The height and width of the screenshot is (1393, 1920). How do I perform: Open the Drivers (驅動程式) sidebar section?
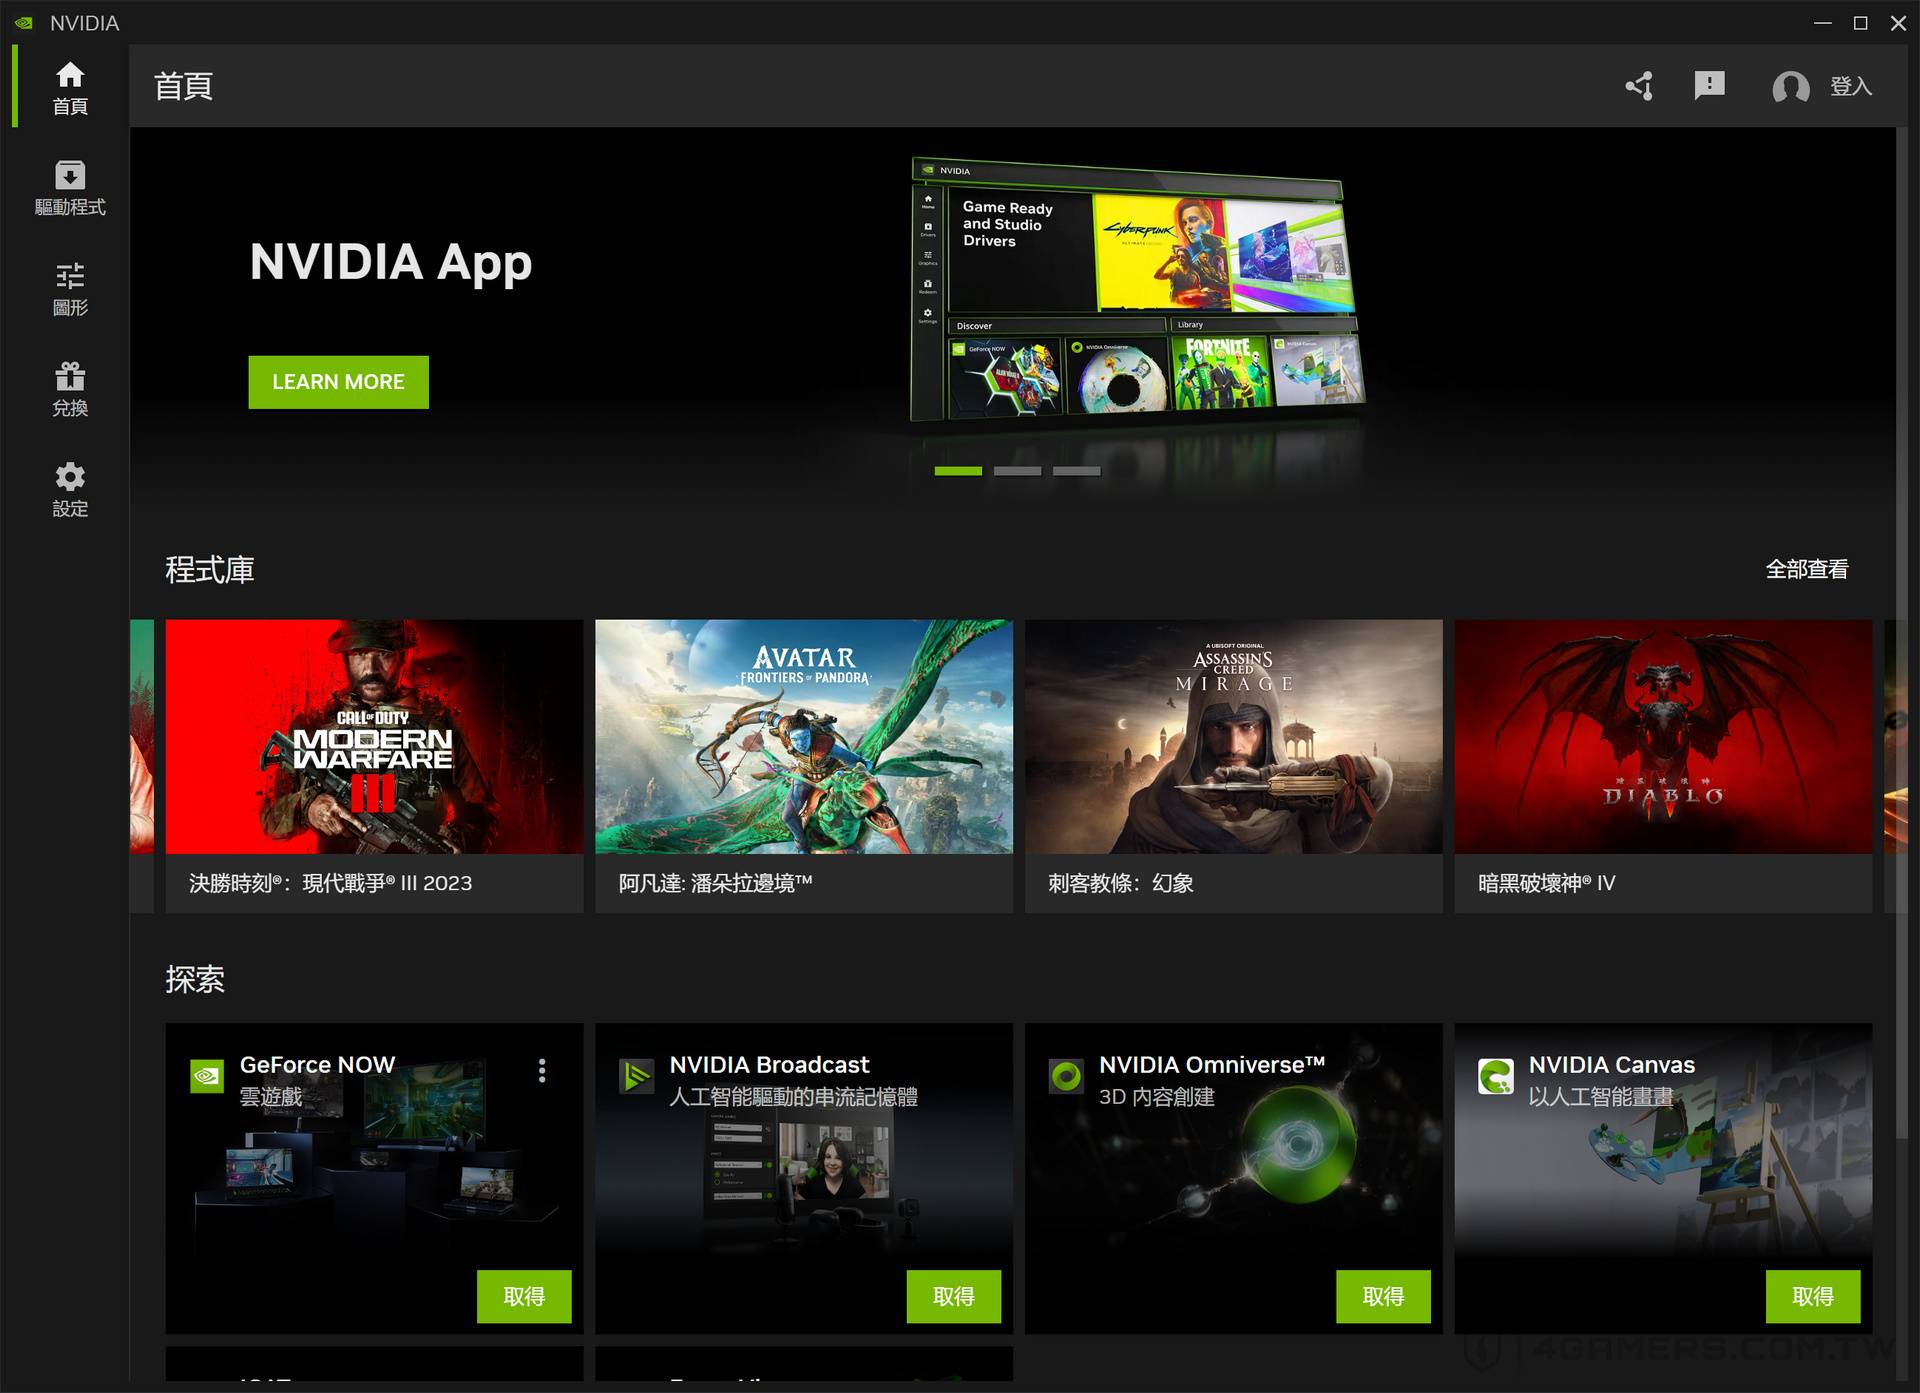pos(70,188)
